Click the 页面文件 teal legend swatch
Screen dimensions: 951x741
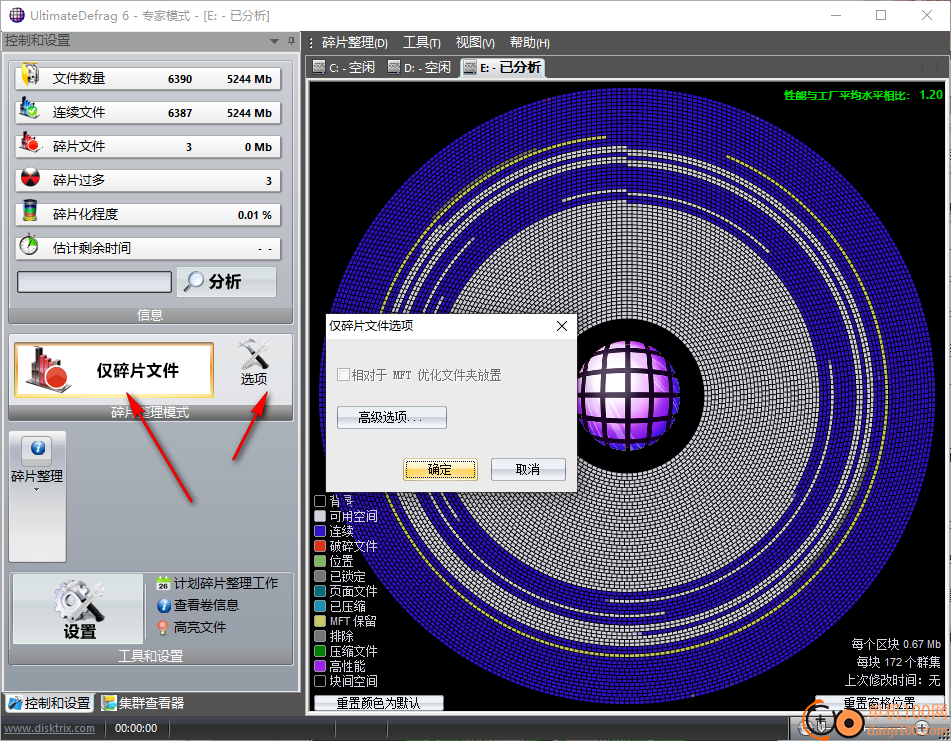(x=320, y=591)
